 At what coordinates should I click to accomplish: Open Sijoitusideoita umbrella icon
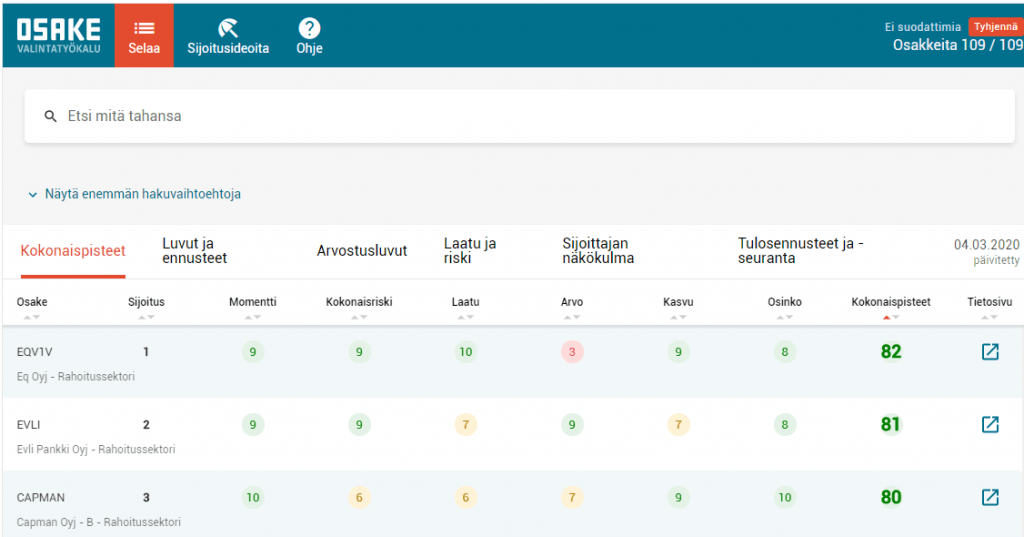[x=228, y=28]
